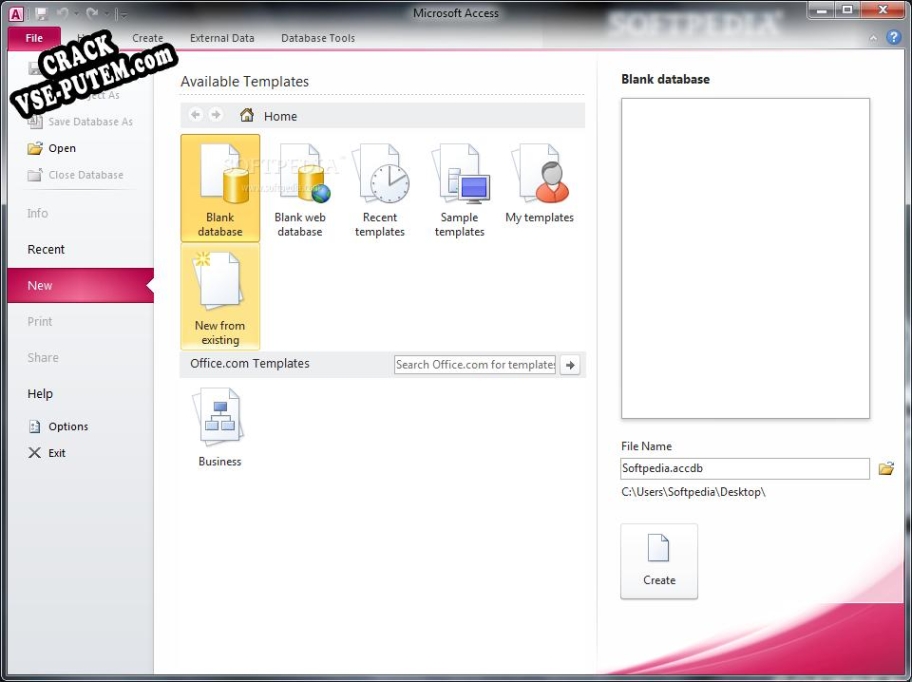Click the back arrow in template navigation
Image resolution: width=912 pixels, height=682 pixels.
196,115
